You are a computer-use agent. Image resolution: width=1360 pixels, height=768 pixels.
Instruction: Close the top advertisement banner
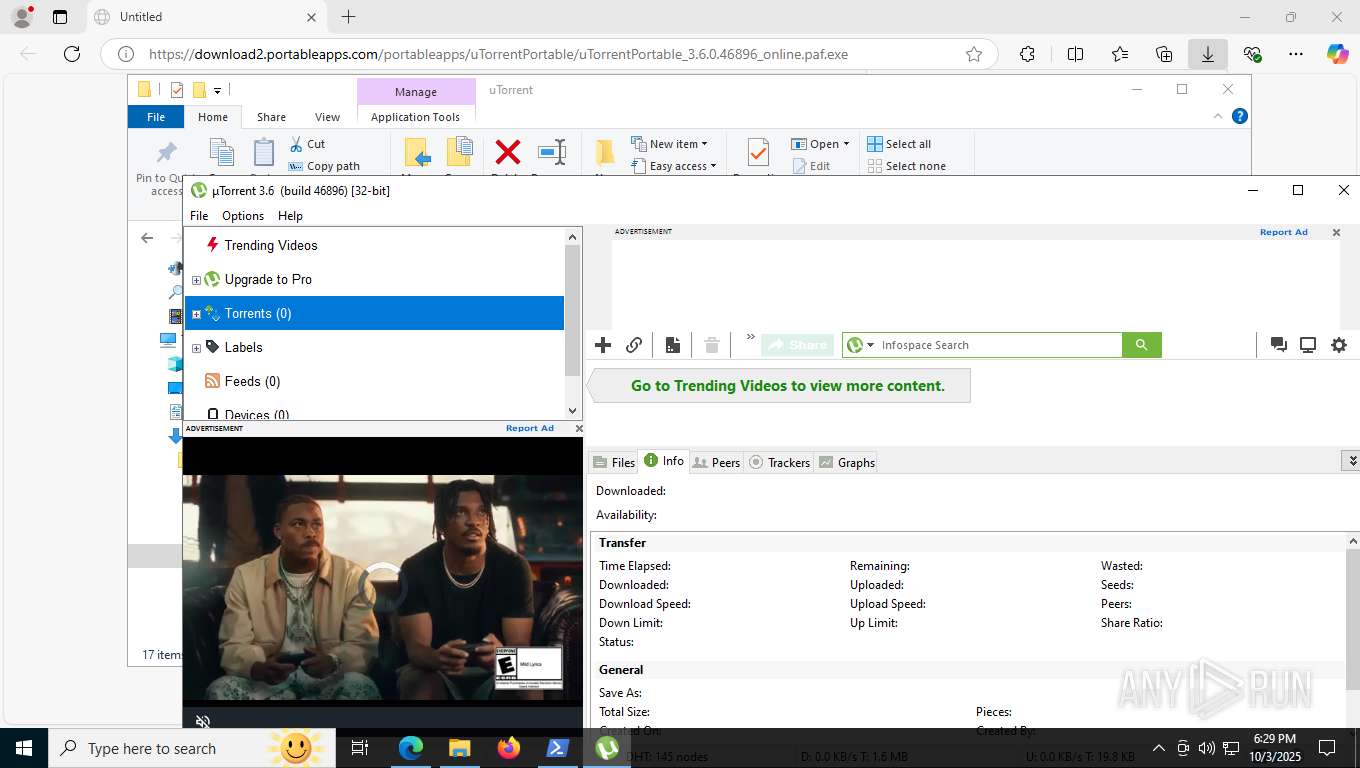tap(1336, 232)
